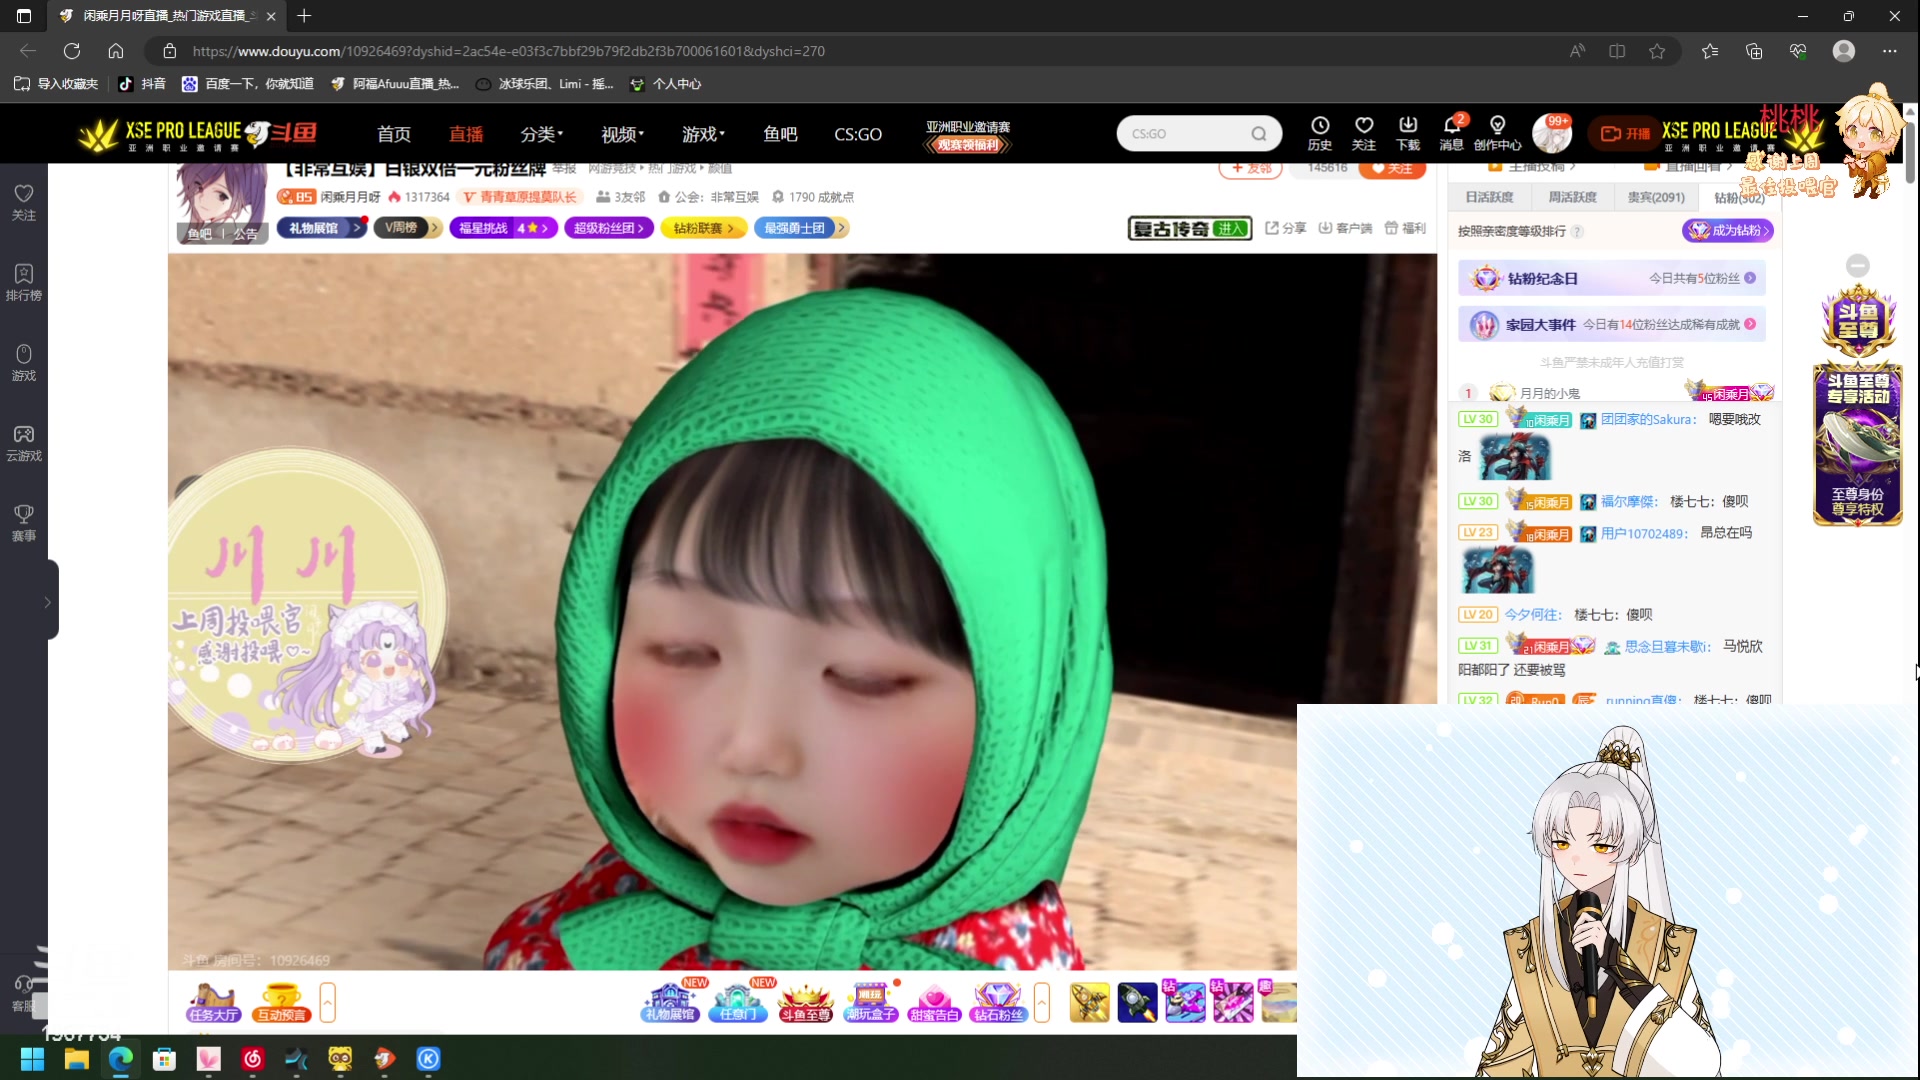
Task: Open the 超级粉丝团 badge
Action: point(610,228)
